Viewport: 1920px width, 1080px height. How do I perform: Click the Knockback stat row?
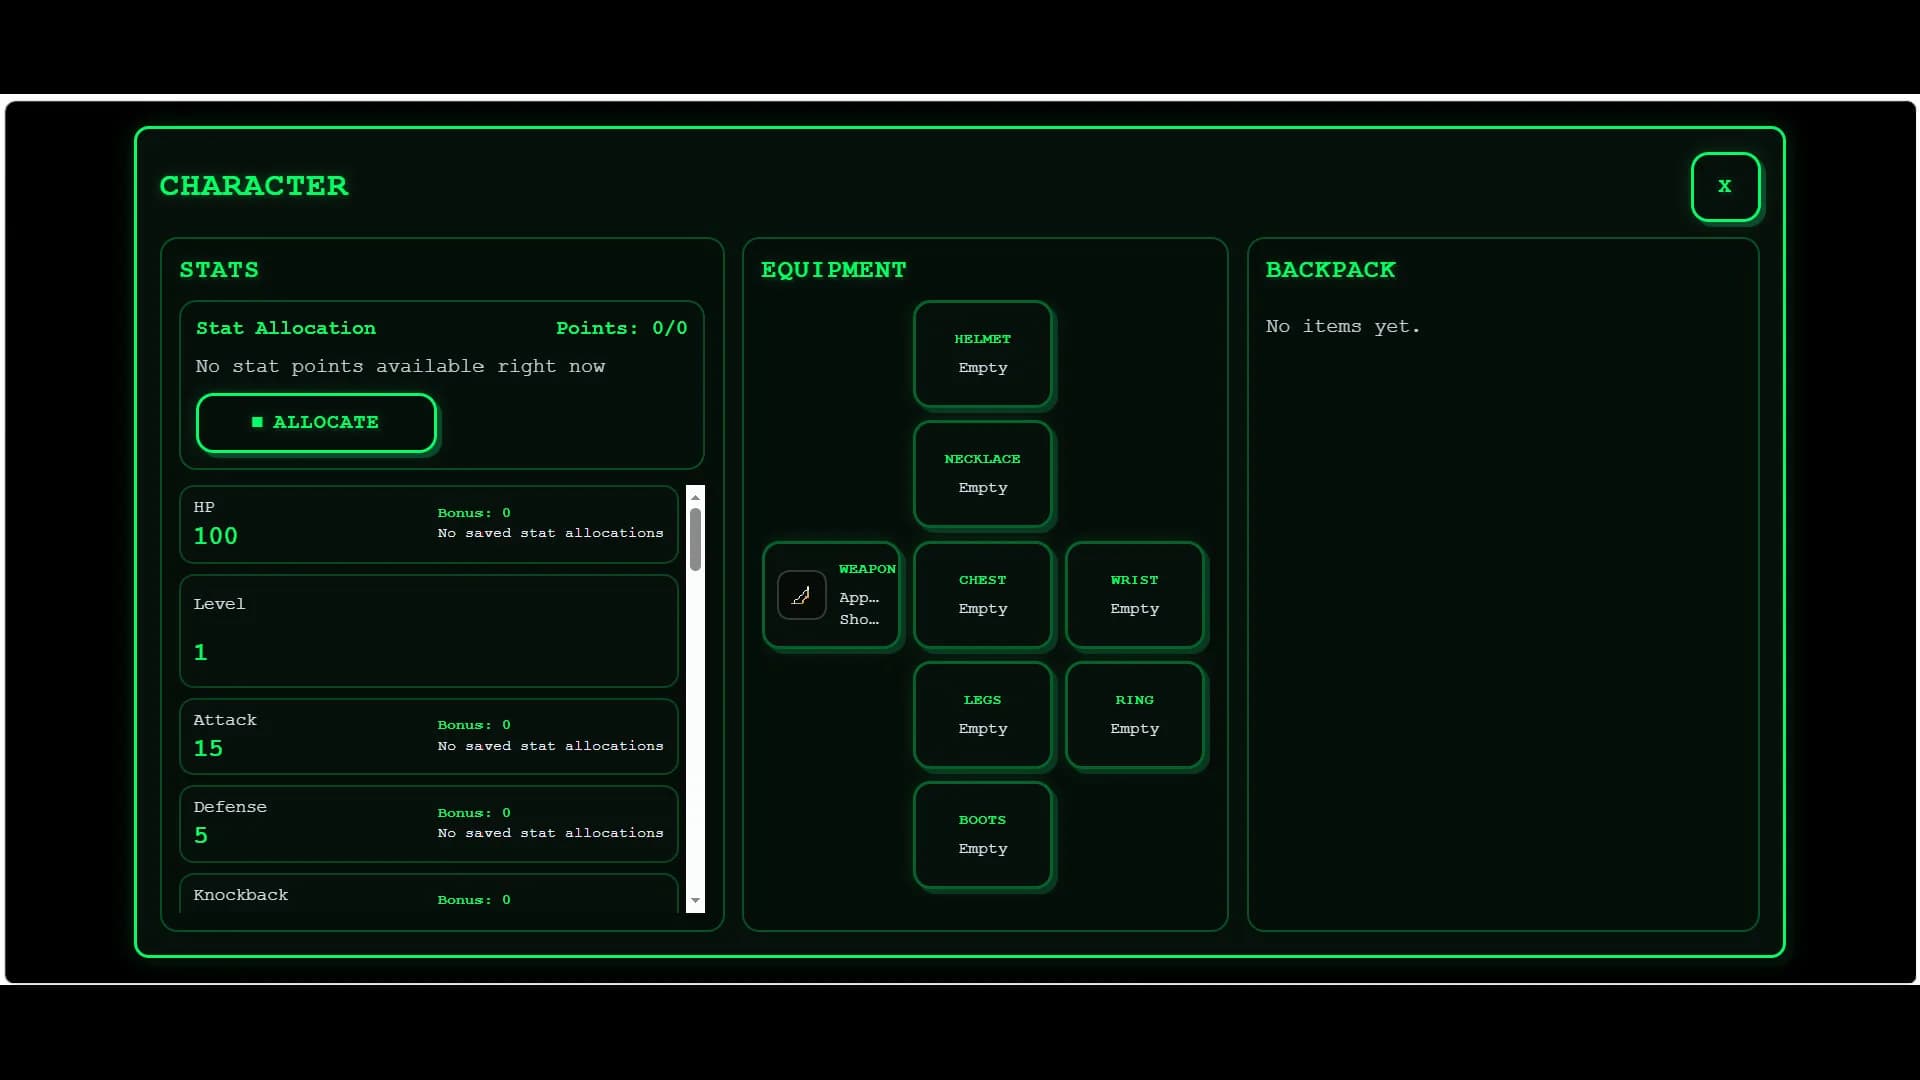pos(429,894)
